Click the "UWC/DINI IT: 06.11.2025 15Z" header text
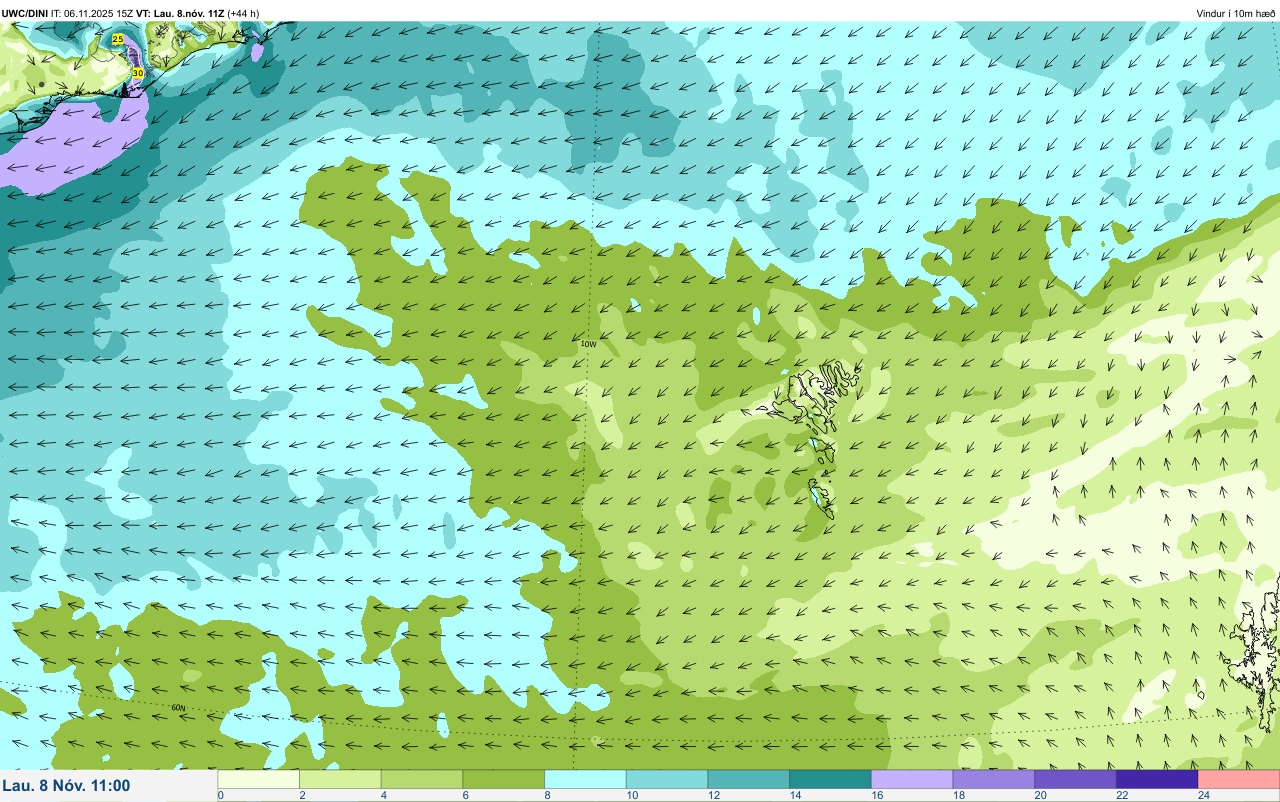The height and width of the screenshot is (802, 1280). (x=68, y=13)
